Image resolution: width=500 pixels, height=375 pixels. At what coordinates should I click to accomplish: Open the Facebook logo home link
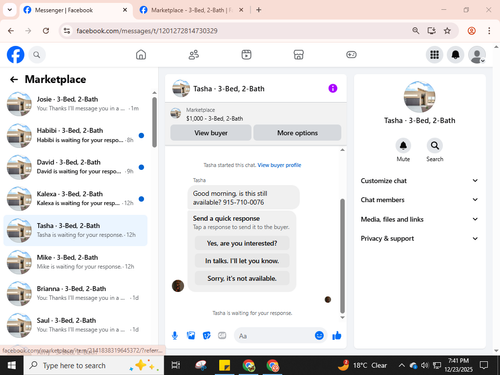15,55
